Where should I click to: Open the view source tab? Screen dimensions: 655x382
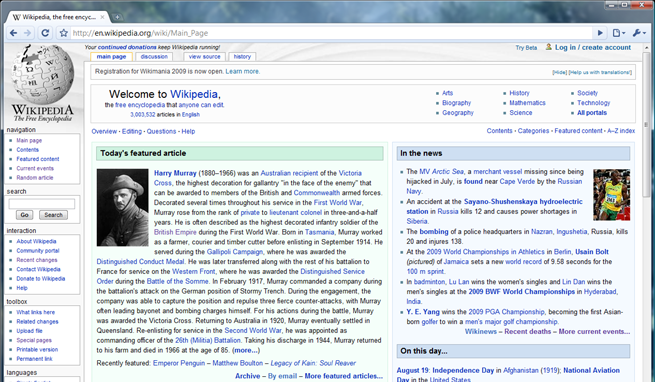tap(204, 57)
